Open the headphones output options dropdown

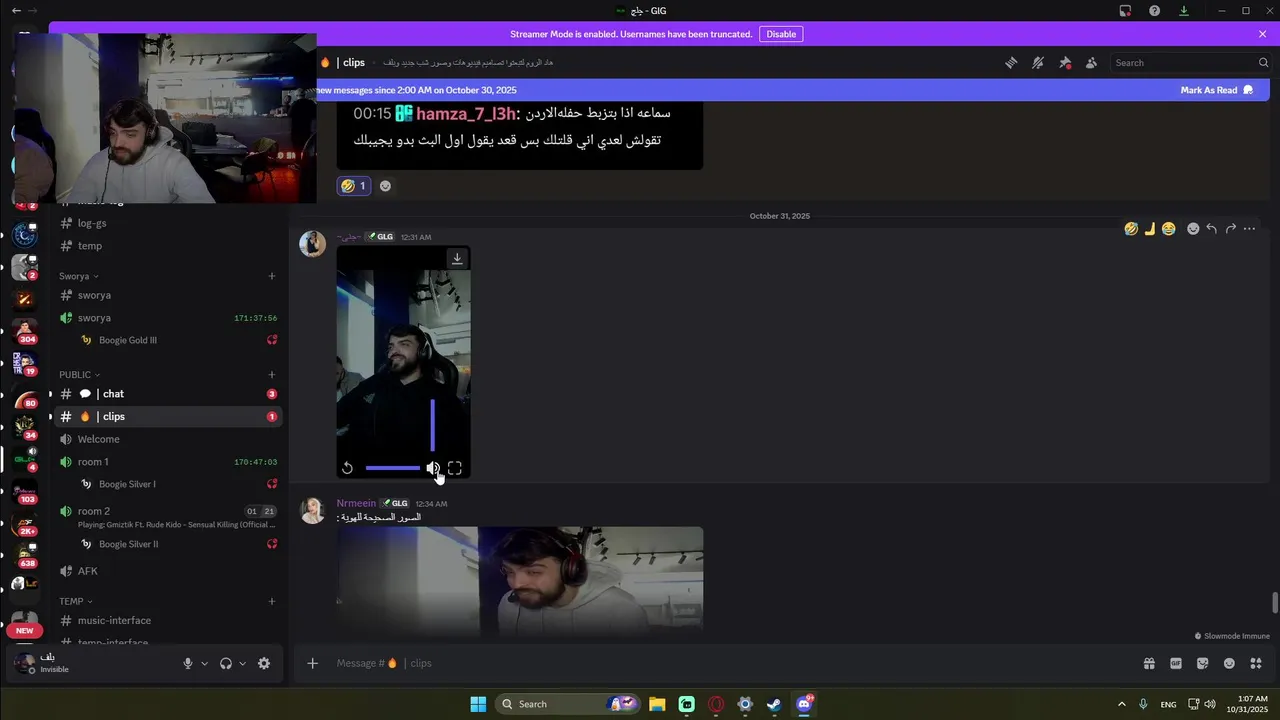[x=242, y=663]
